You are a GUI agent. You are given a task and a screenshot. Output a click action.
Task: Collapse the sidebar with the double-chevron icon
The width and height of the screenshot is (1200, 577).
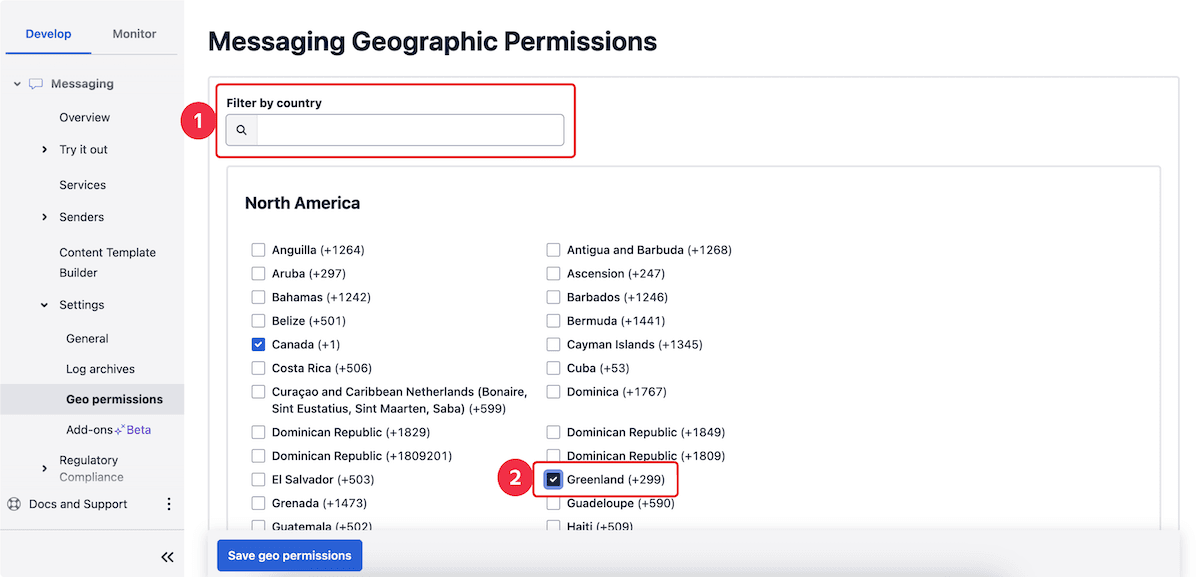[166, 556]
